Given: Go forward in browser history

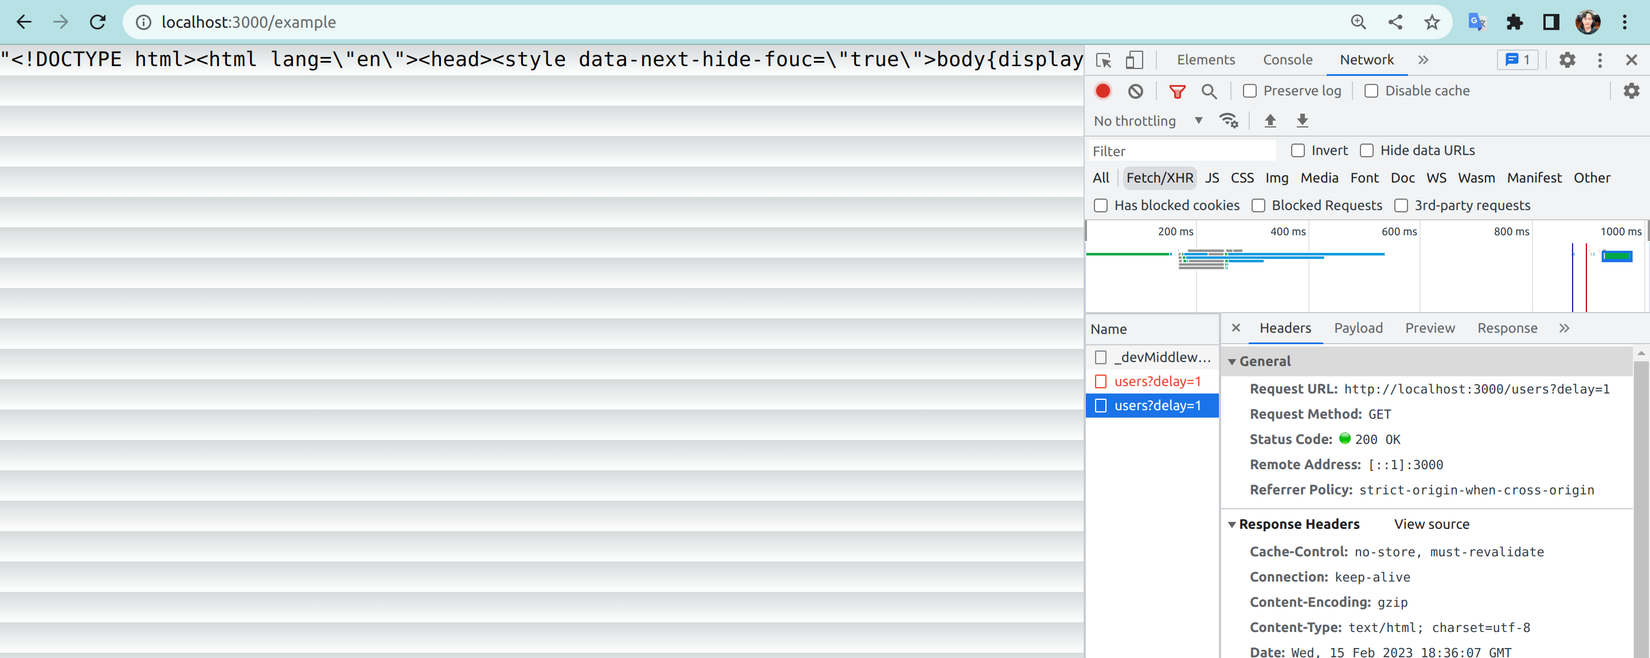Looking at the screenshot, I should [61, 22].
